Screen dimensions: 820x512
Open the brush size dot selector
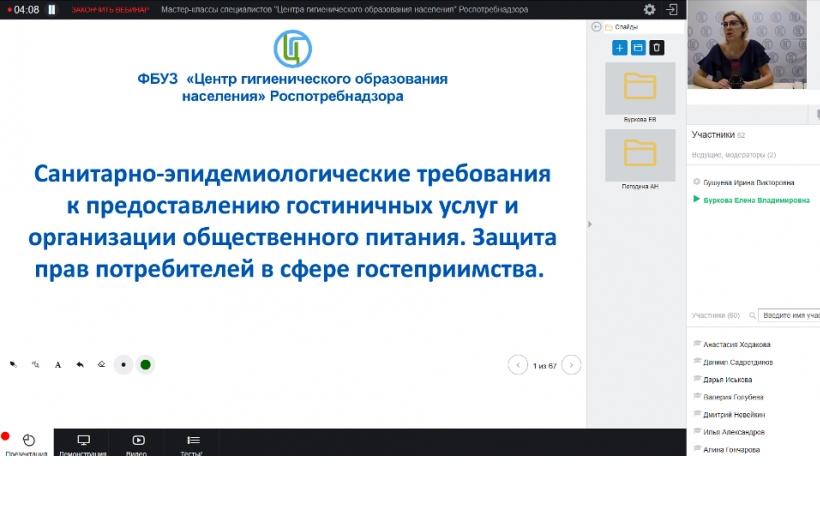(123, 365)
